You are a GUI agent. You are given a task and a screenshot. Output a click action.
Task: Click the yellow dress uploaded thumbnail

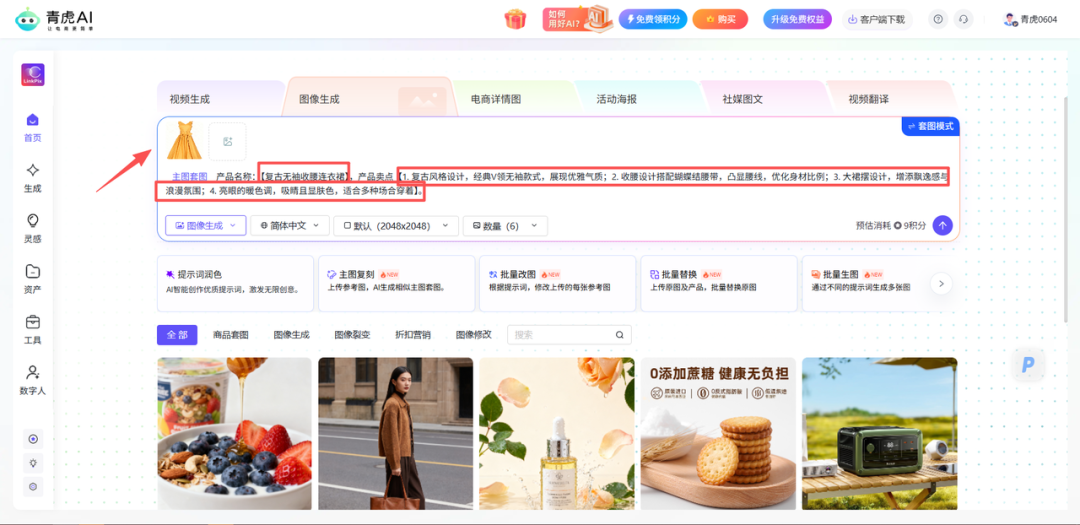(184, 141)
